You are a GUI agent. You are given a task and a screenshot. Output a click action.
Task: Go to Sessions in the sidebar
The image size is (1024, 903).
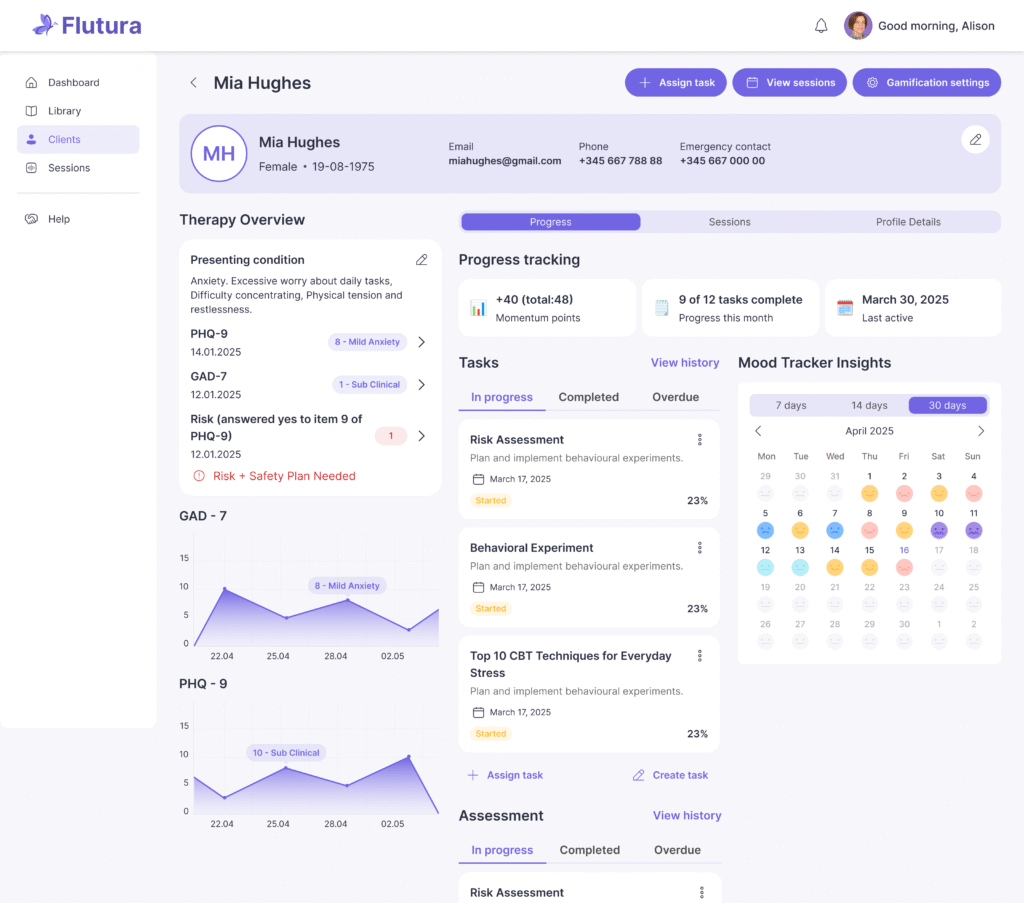[67, 167]
